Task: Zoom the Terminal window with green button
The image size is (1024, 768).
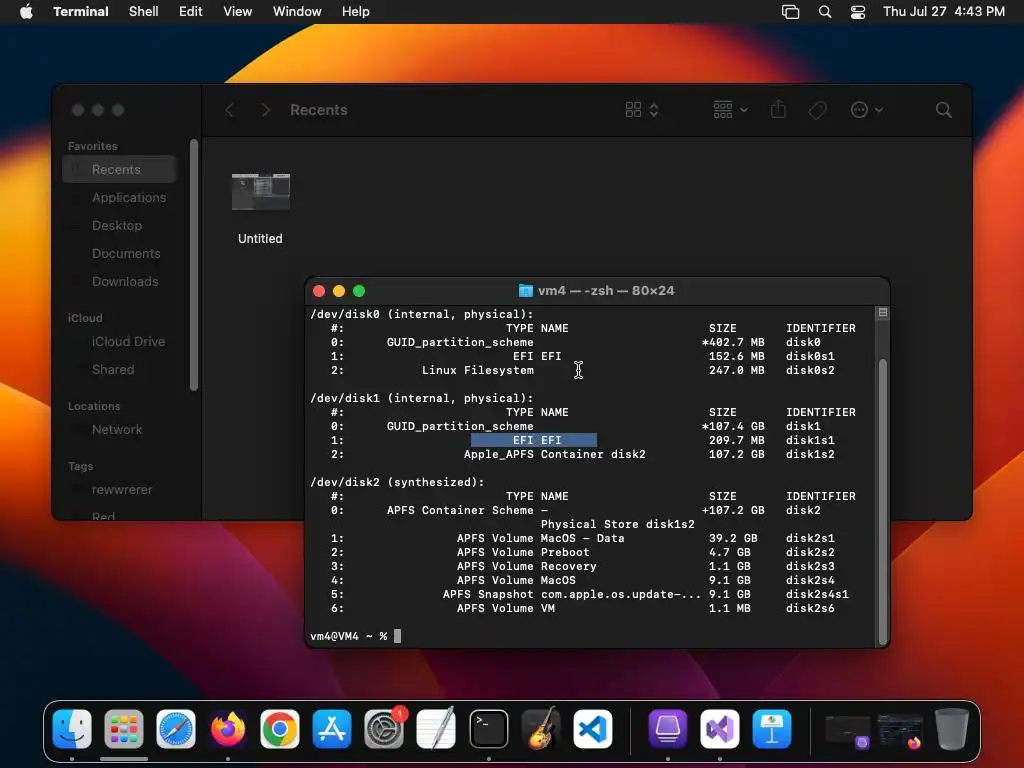Action: point(359,291)
